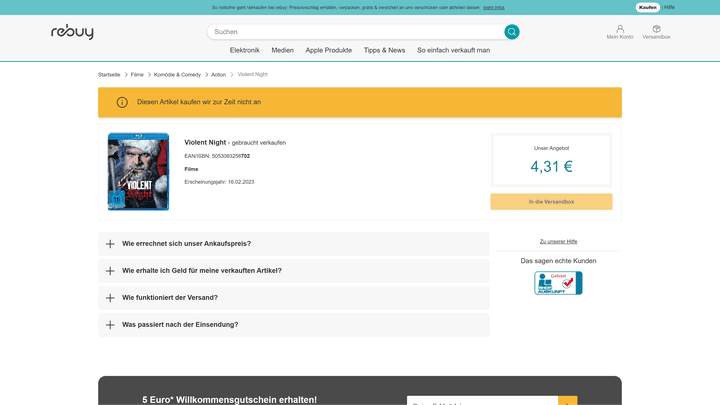
Task: Expand 'Was passiert nach der Einsendung?'
Action: tap(293, 325)
